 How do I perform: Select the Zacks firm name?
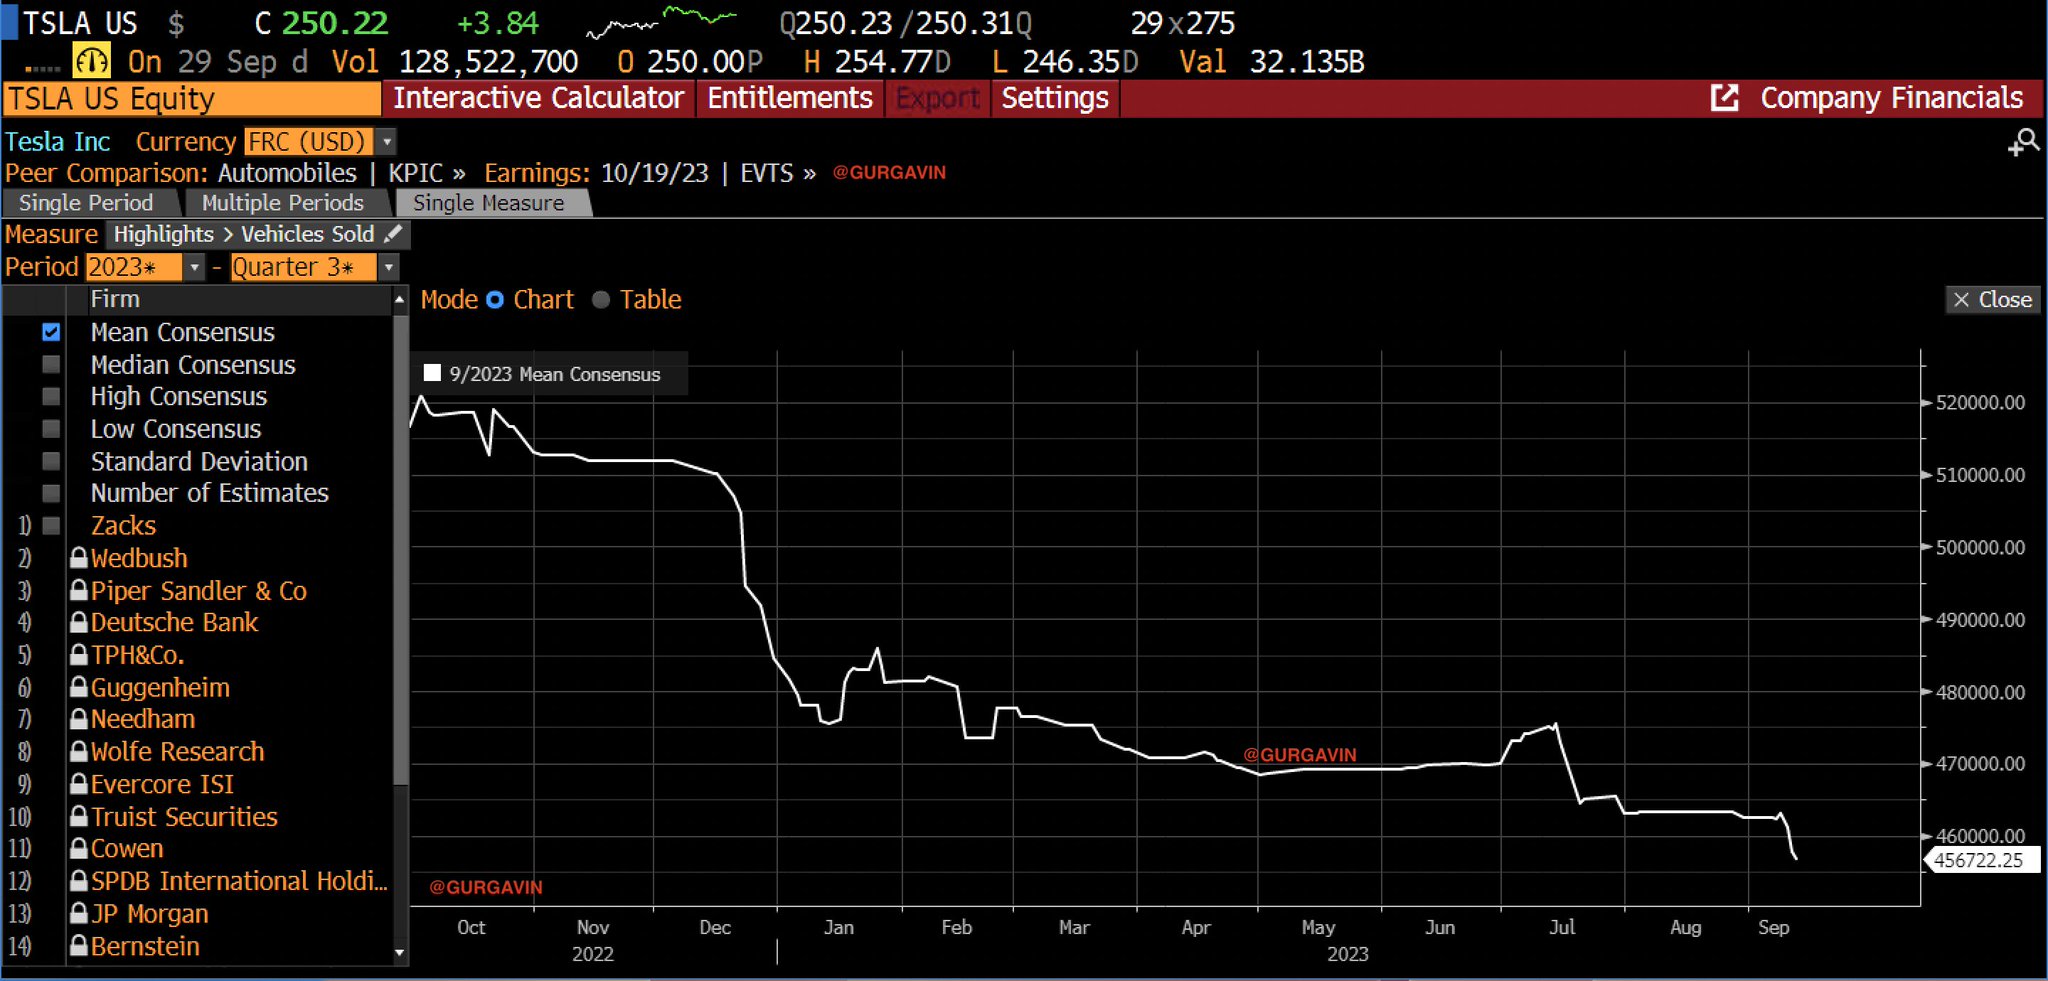(x=123, y=526)
